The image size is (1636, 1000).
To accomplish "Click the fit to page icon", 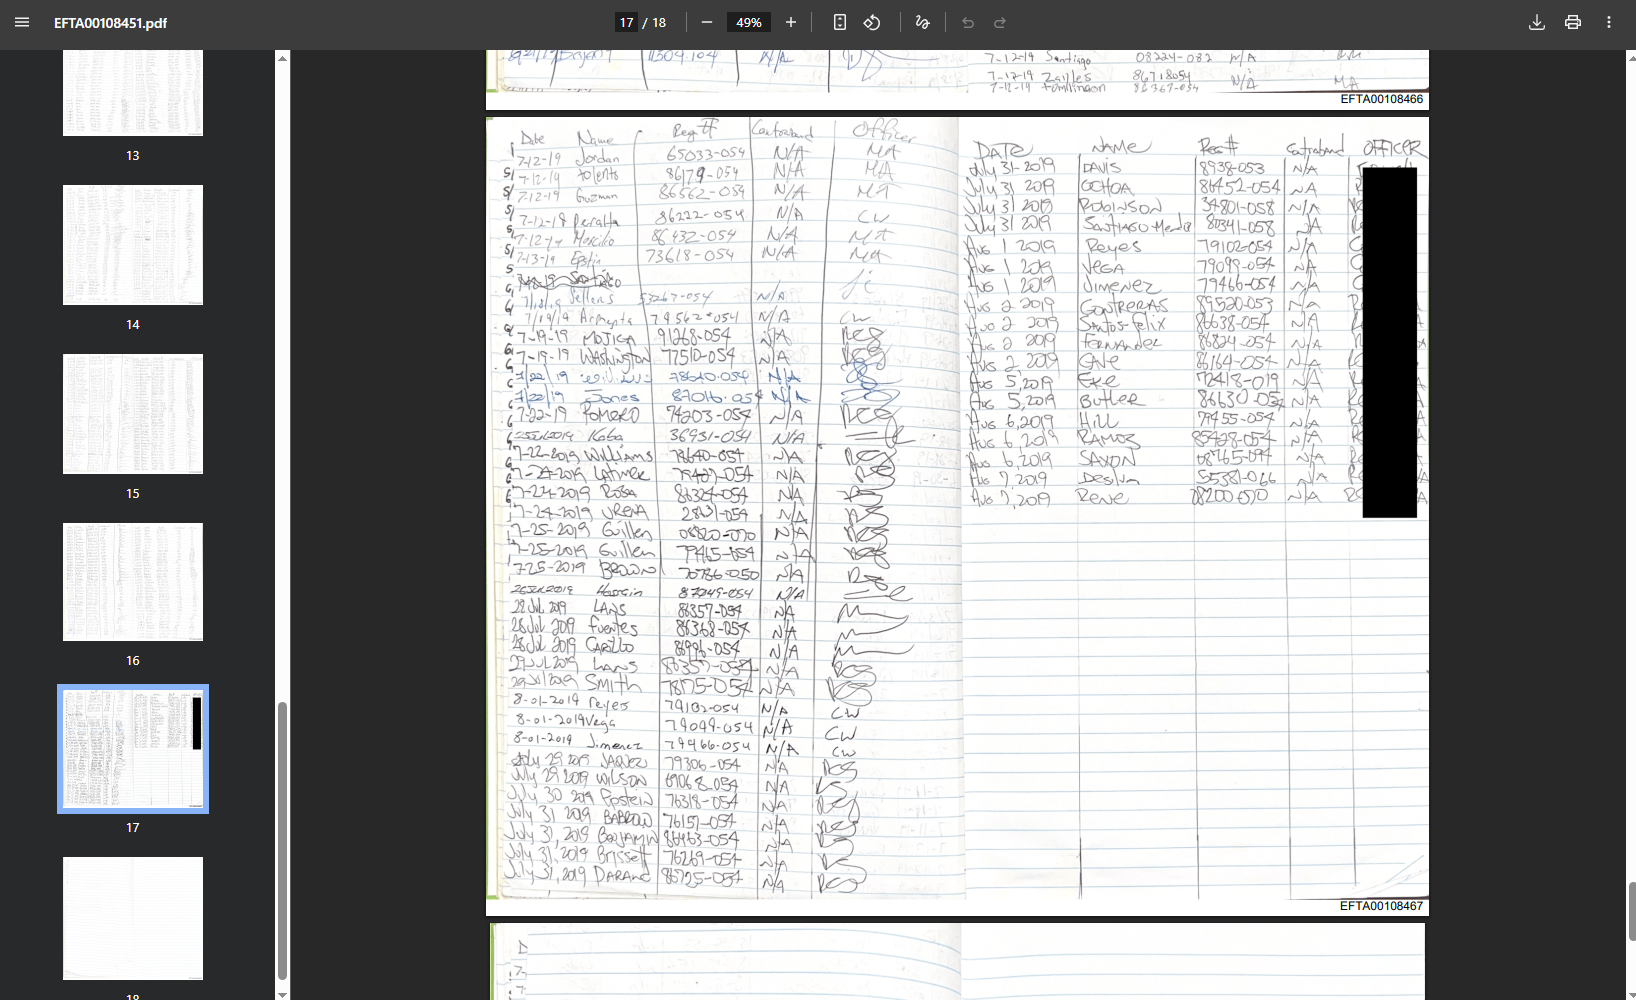I will click(x=840, y=22).
